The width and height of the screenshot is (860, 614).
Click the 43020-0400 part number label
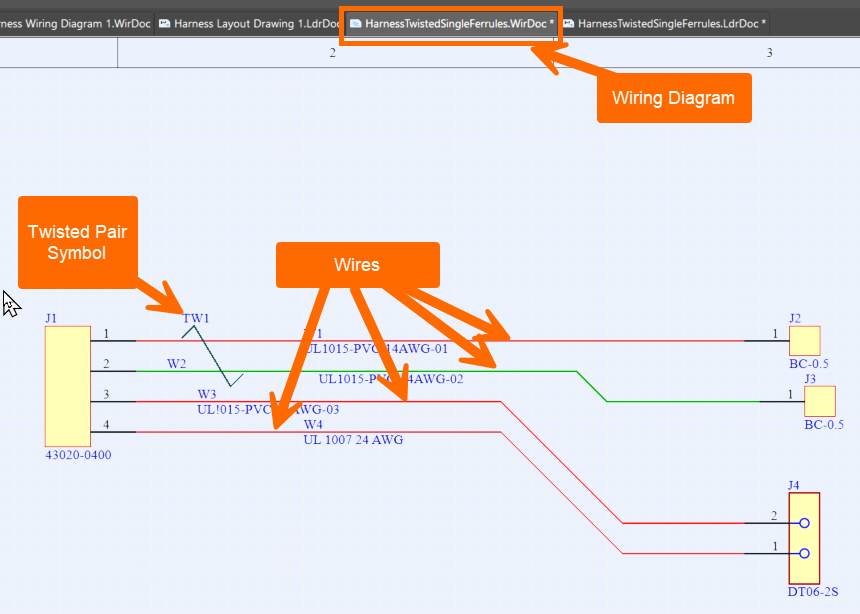click(x=78, y=455)
